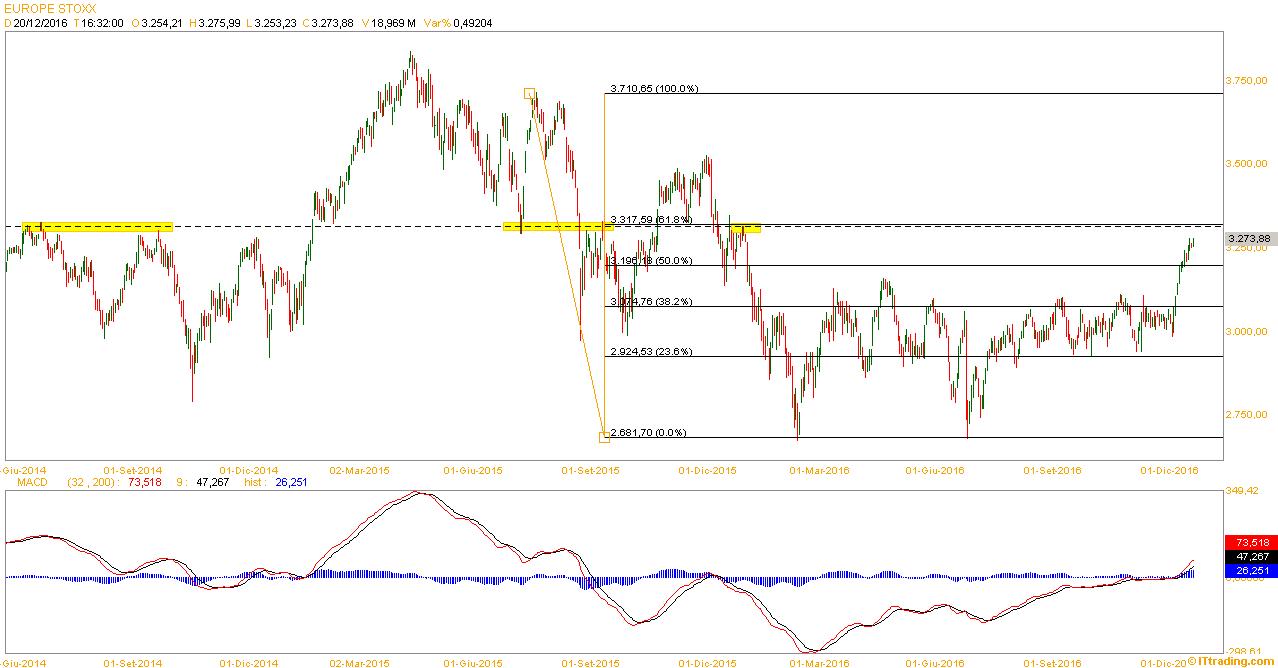
Task: Click the EUROPE STOXX chart title
Action: 49,8
